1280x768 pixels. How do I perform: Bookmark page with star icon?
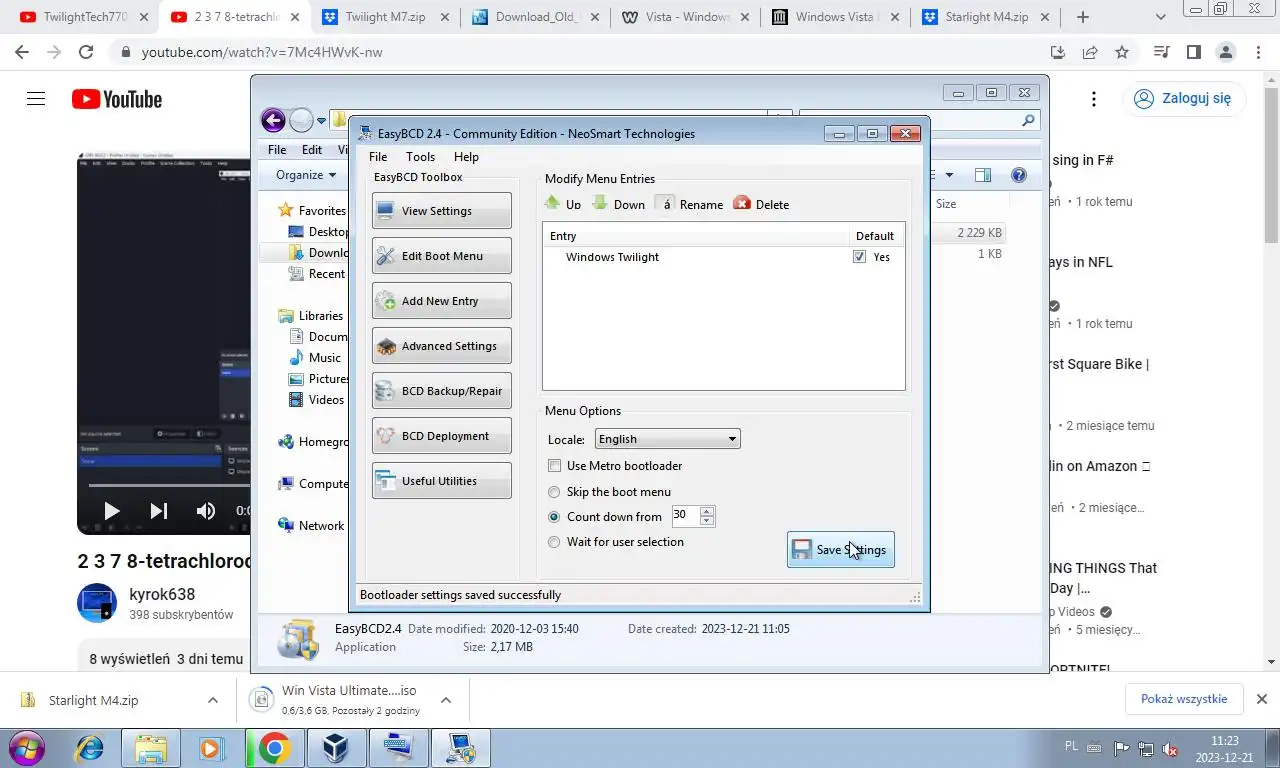[1122, 52]
